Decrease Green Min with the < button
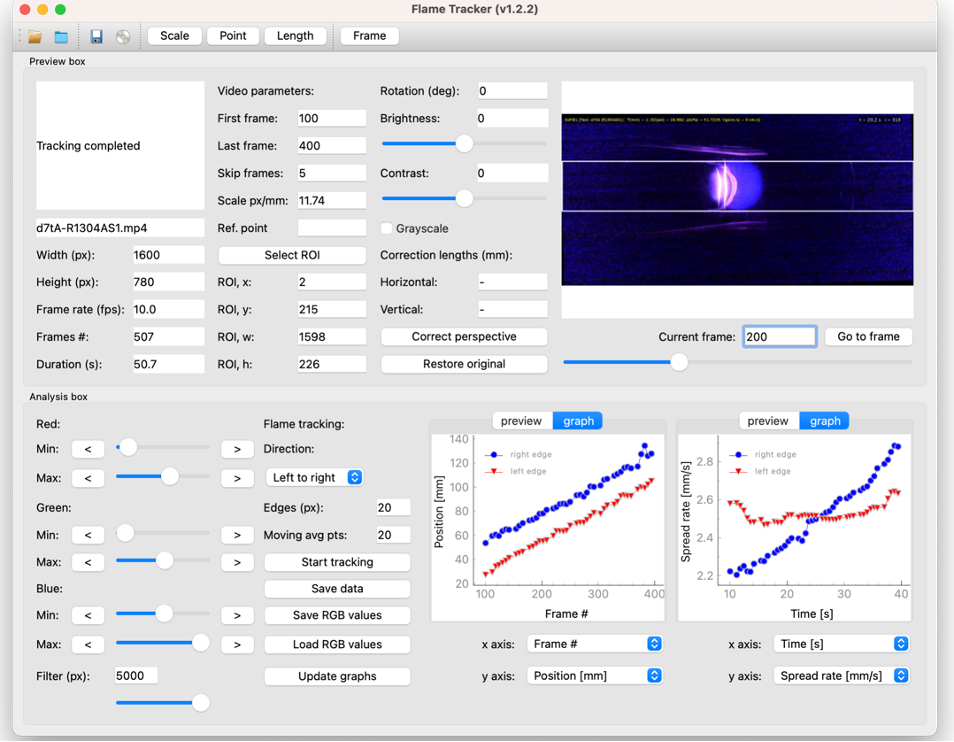 (x=88, y=535)
